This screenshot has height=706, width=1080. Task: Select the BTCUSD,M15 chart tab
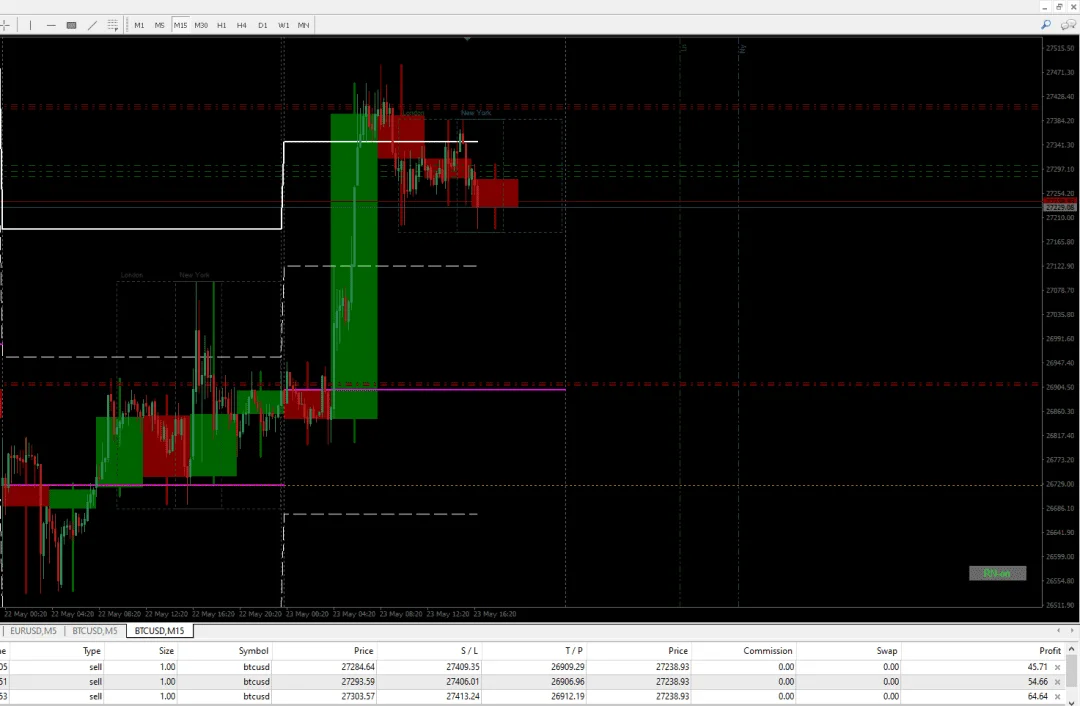tap(159, 630)
